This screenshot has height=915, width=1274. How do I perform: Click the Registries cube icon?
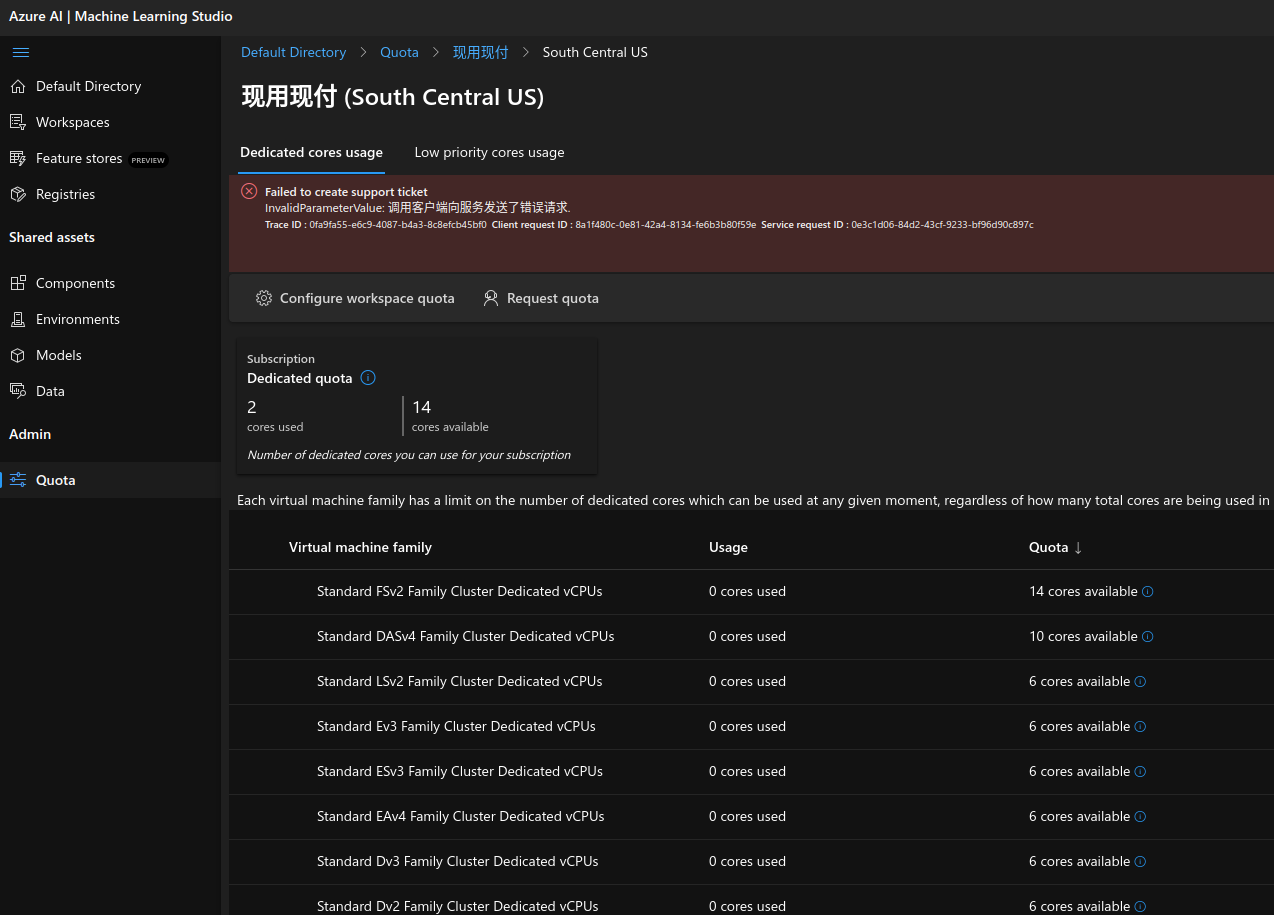[x=18, y=194]
